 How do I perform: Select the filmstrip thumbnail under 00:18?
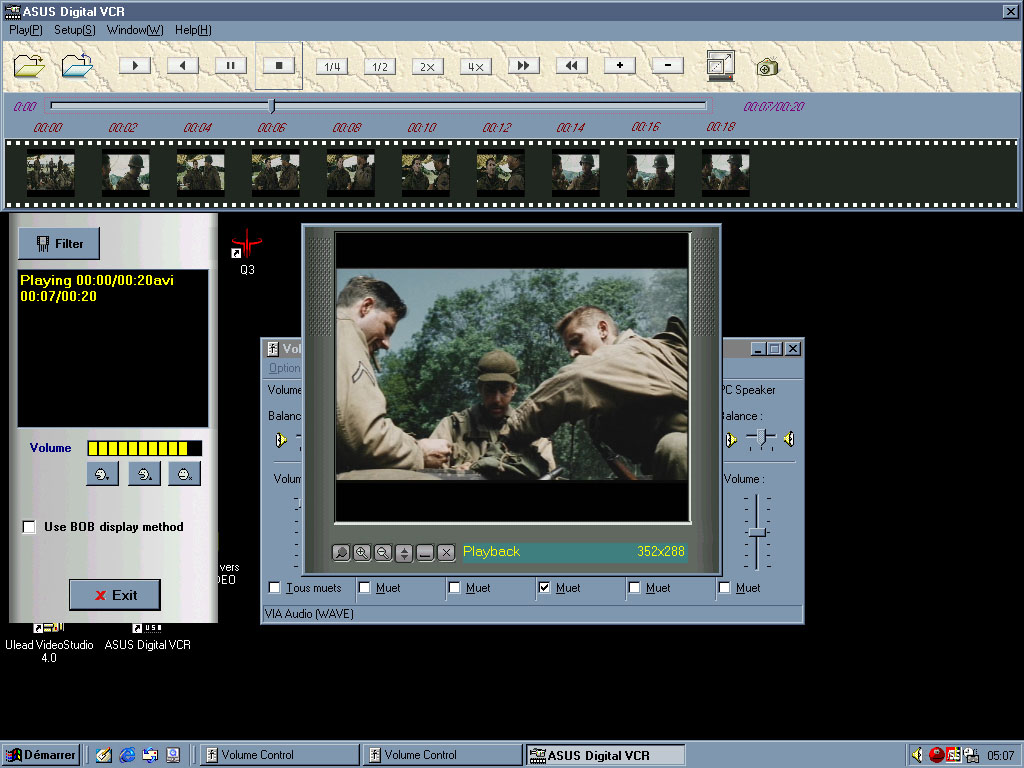pos(726,172)
